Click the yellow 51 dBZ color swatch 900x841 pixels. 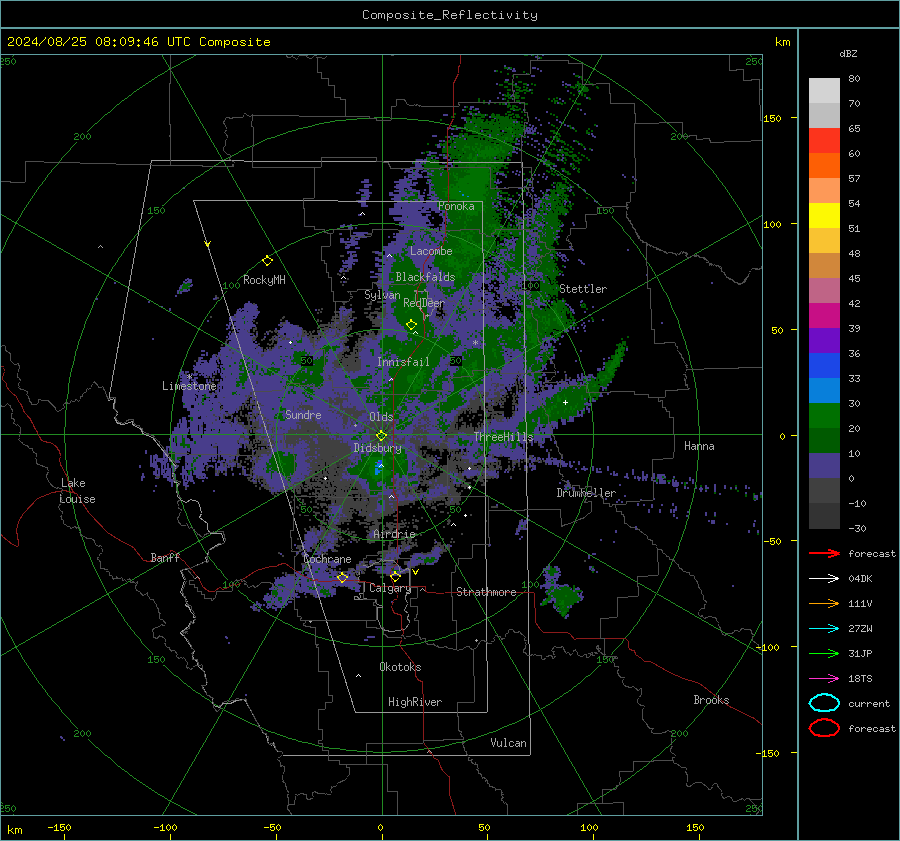click(x=824, y=215)
